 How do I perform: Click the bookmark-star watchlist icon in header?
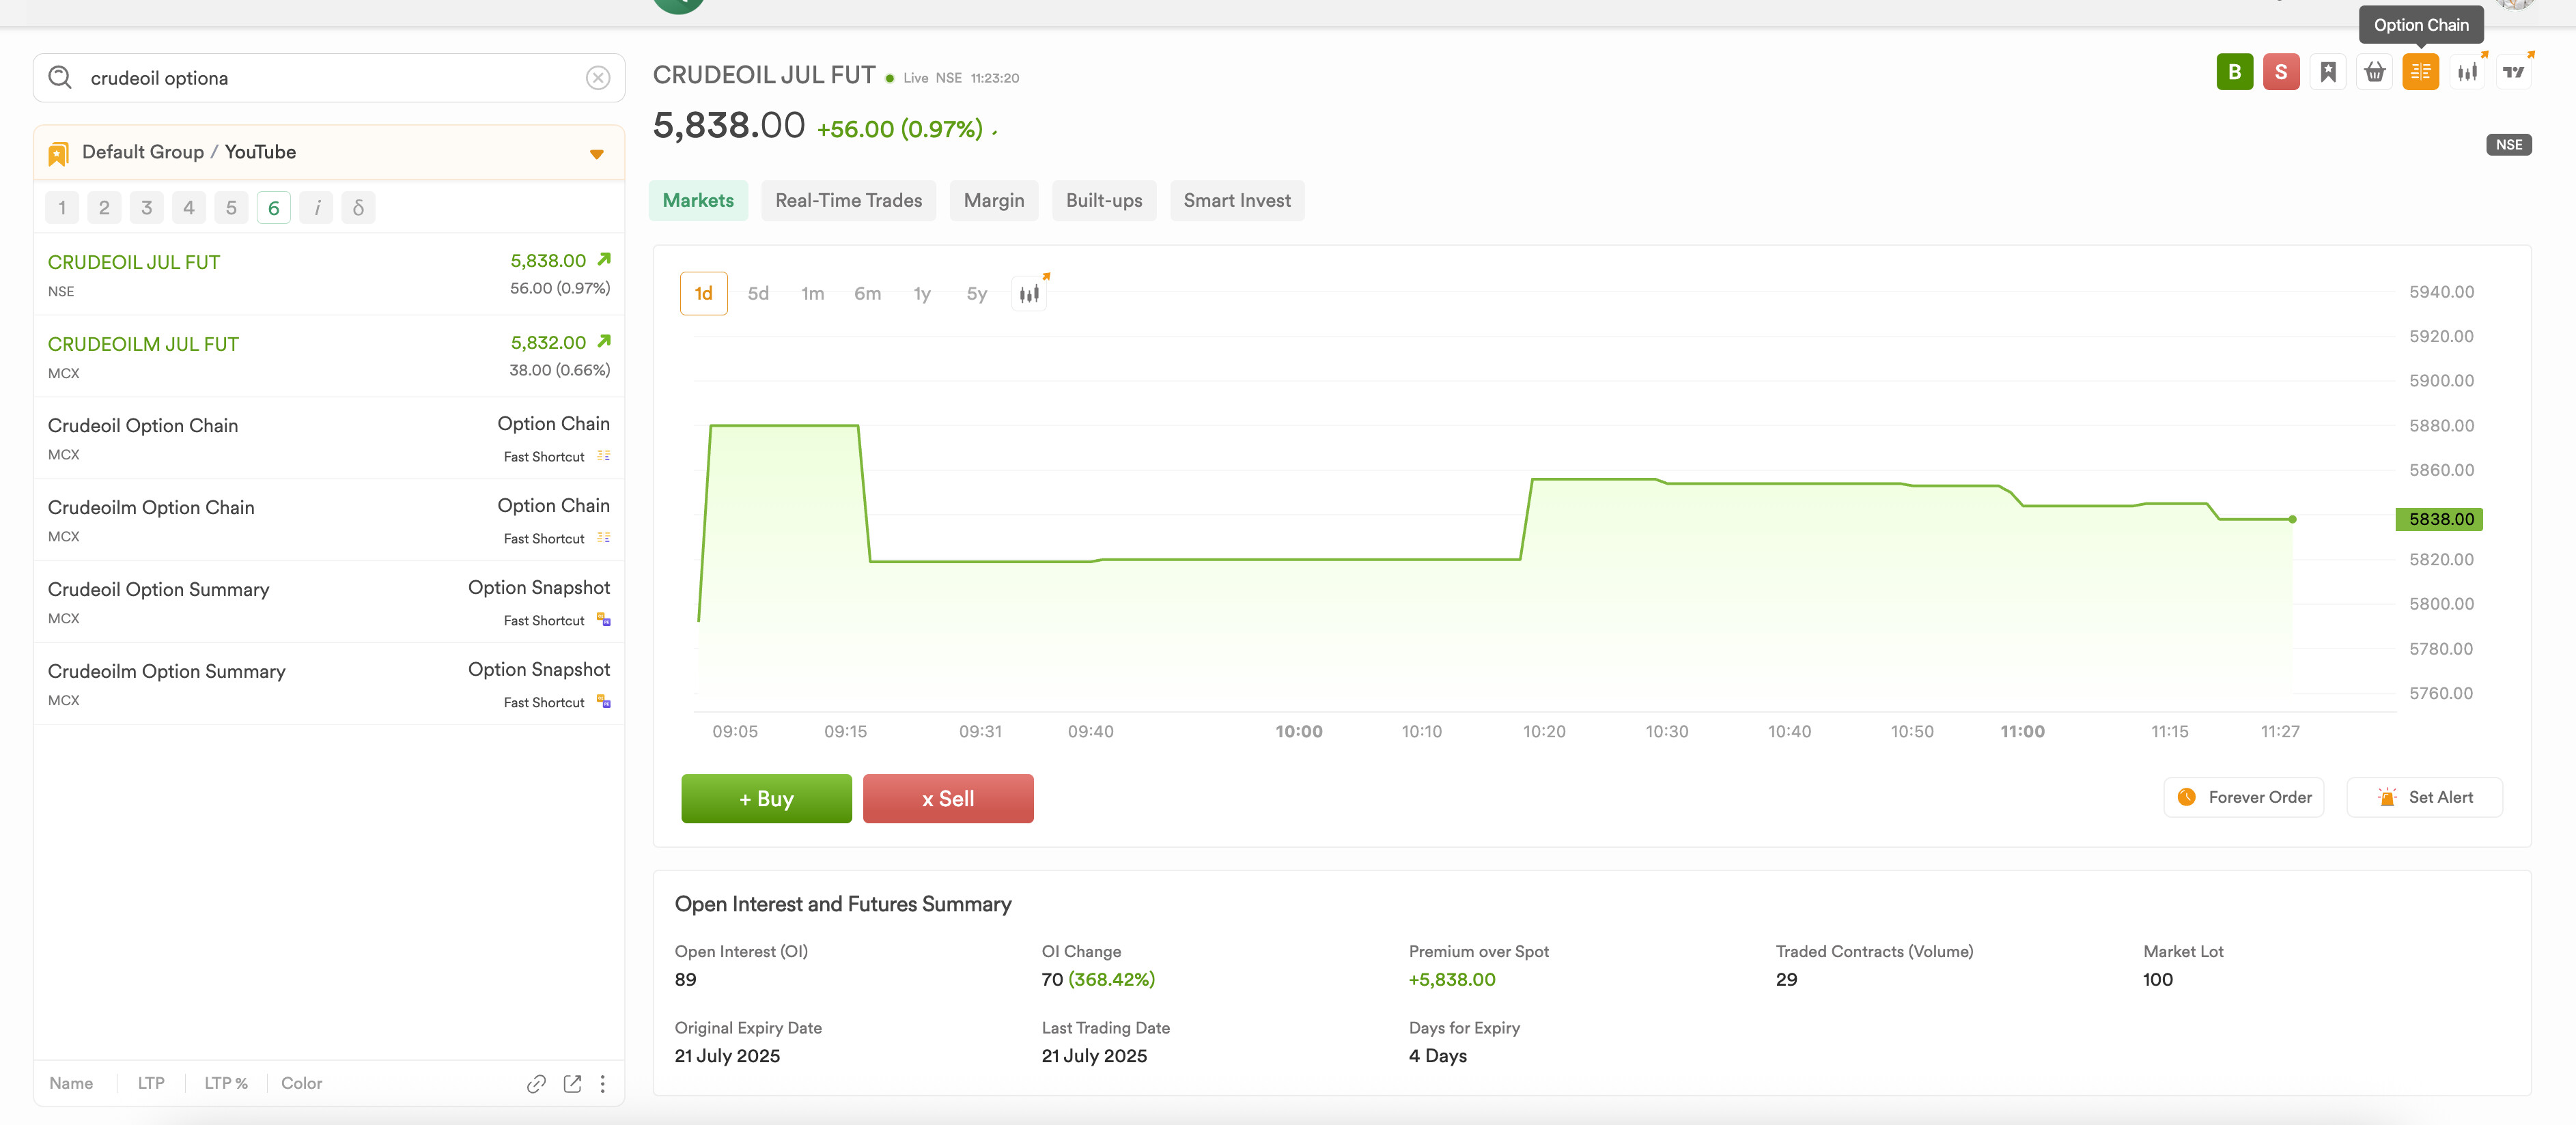tap(2327, 72)
